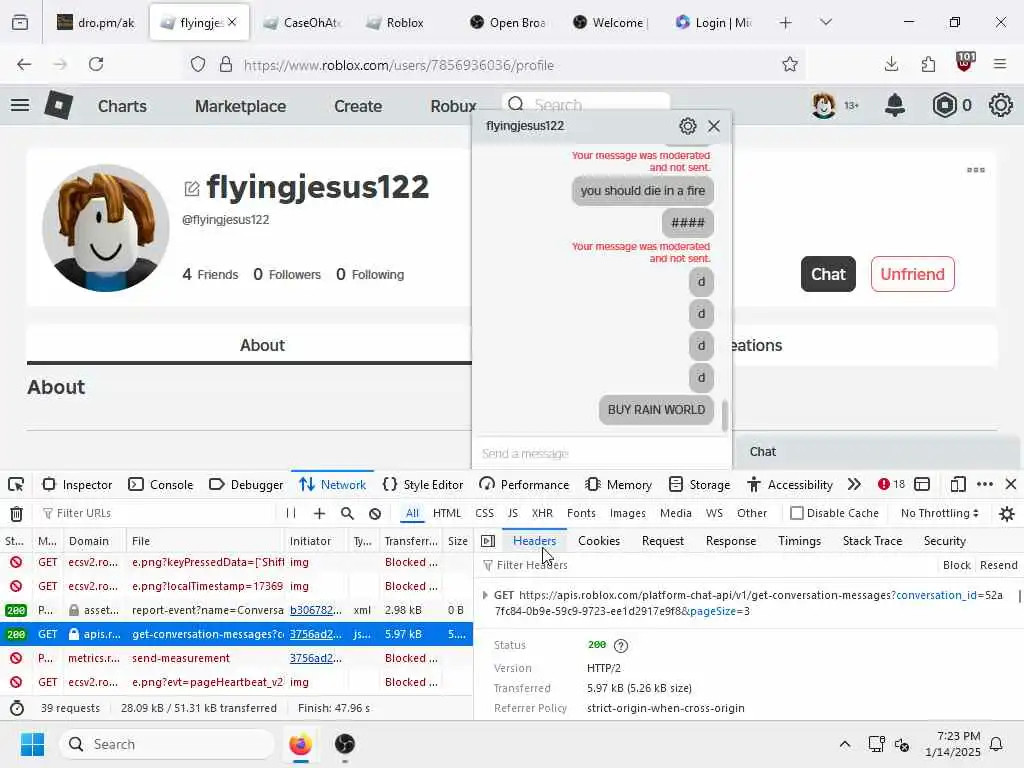This screenshot has width=1024, height=768.
Task: Open the extensions puzzle icon
Action: tap(928, 64)
